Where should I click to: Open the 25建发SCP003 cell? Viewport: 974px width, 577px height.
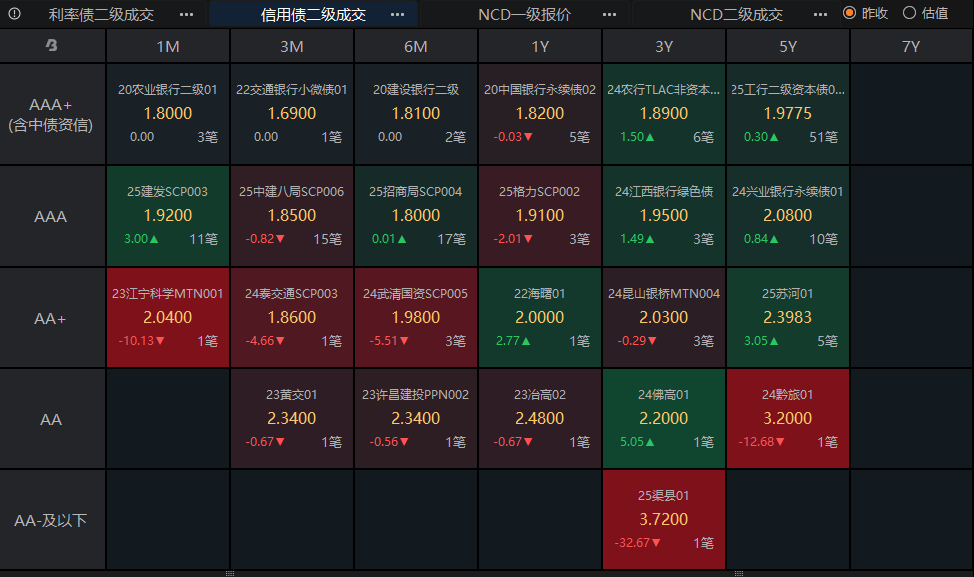[x=168, y=216]
